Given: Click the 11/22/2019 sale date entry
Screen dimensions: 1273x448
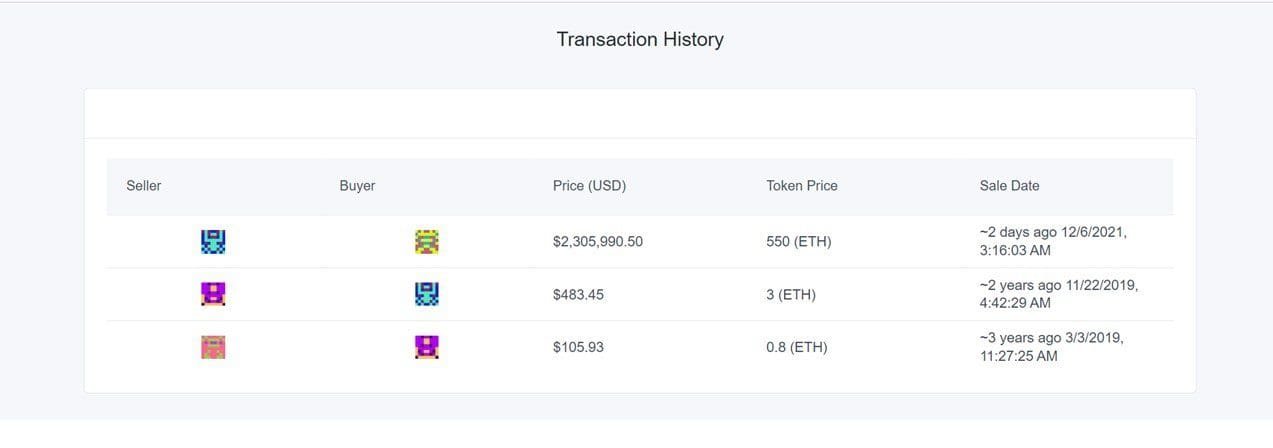Looking at the screenshot, I should (1059, 294).
